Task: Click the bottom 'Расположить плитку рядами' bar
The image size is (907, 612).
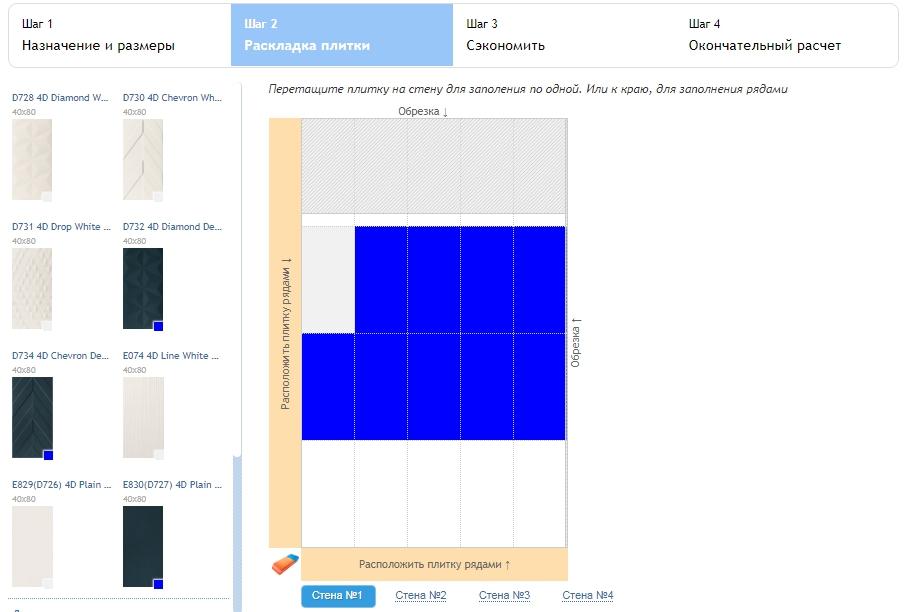Action: tap(434, 564)
